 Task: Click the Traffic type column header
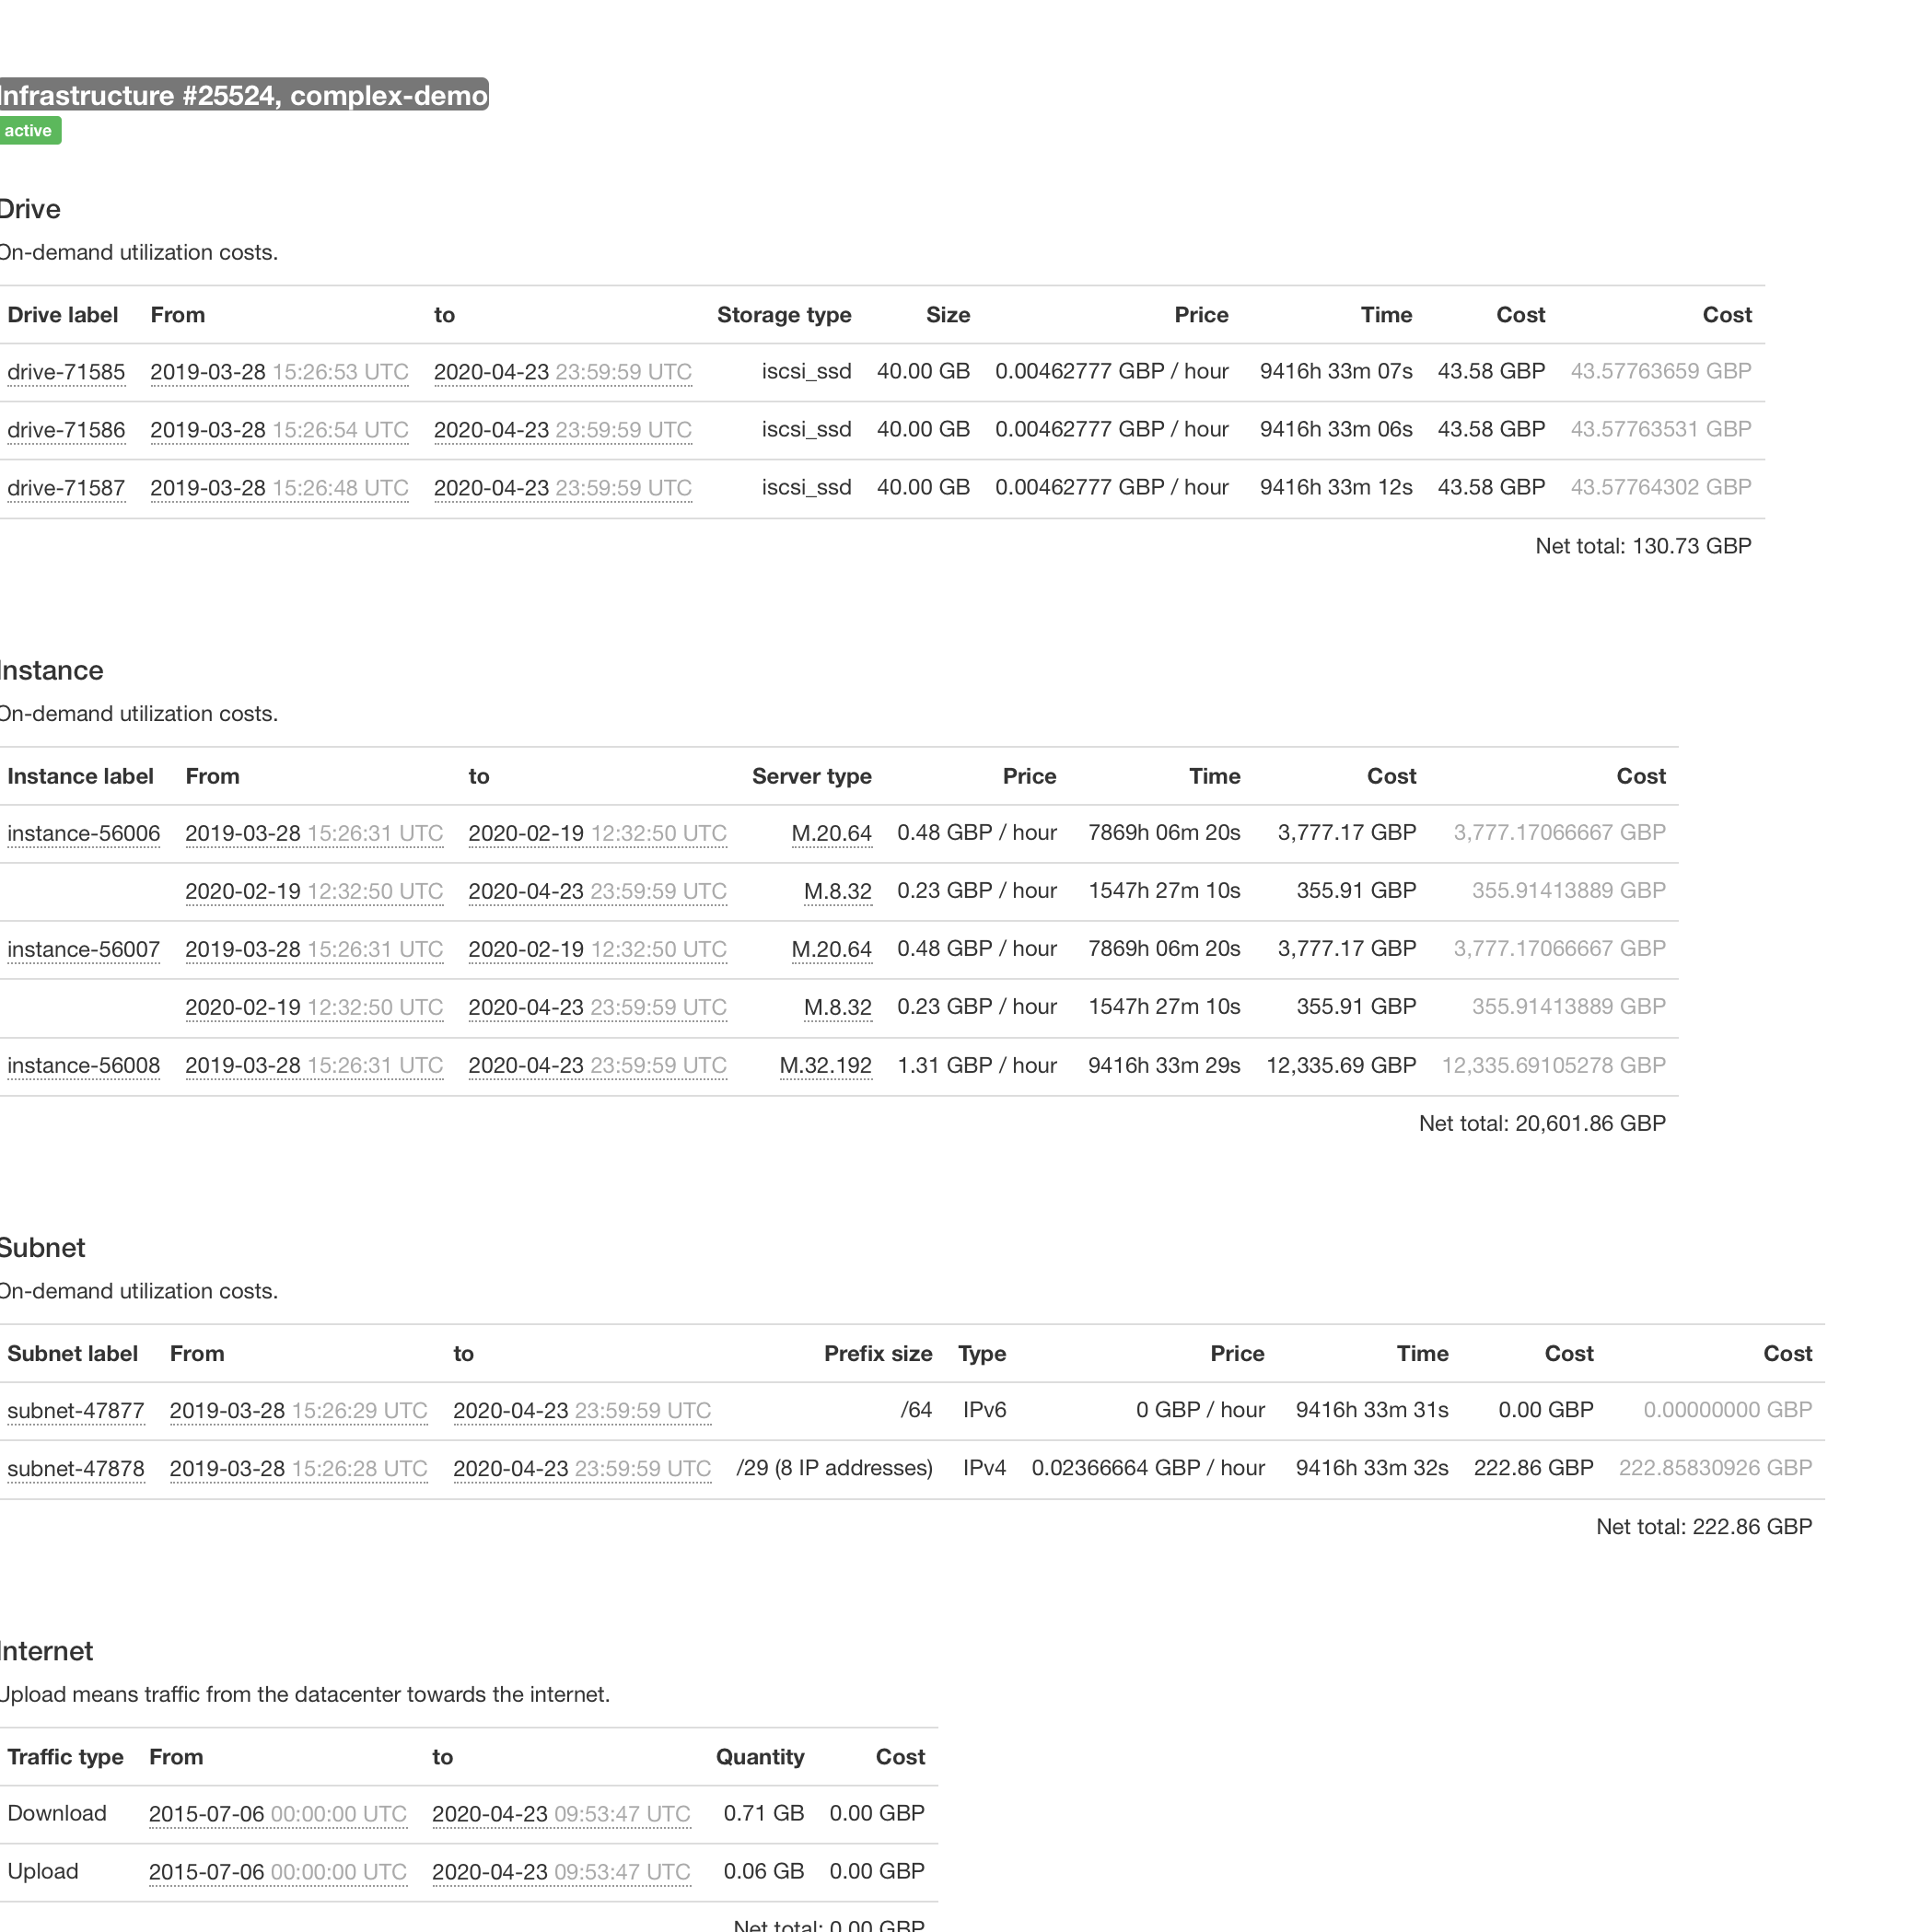[x=65, y=1757]
